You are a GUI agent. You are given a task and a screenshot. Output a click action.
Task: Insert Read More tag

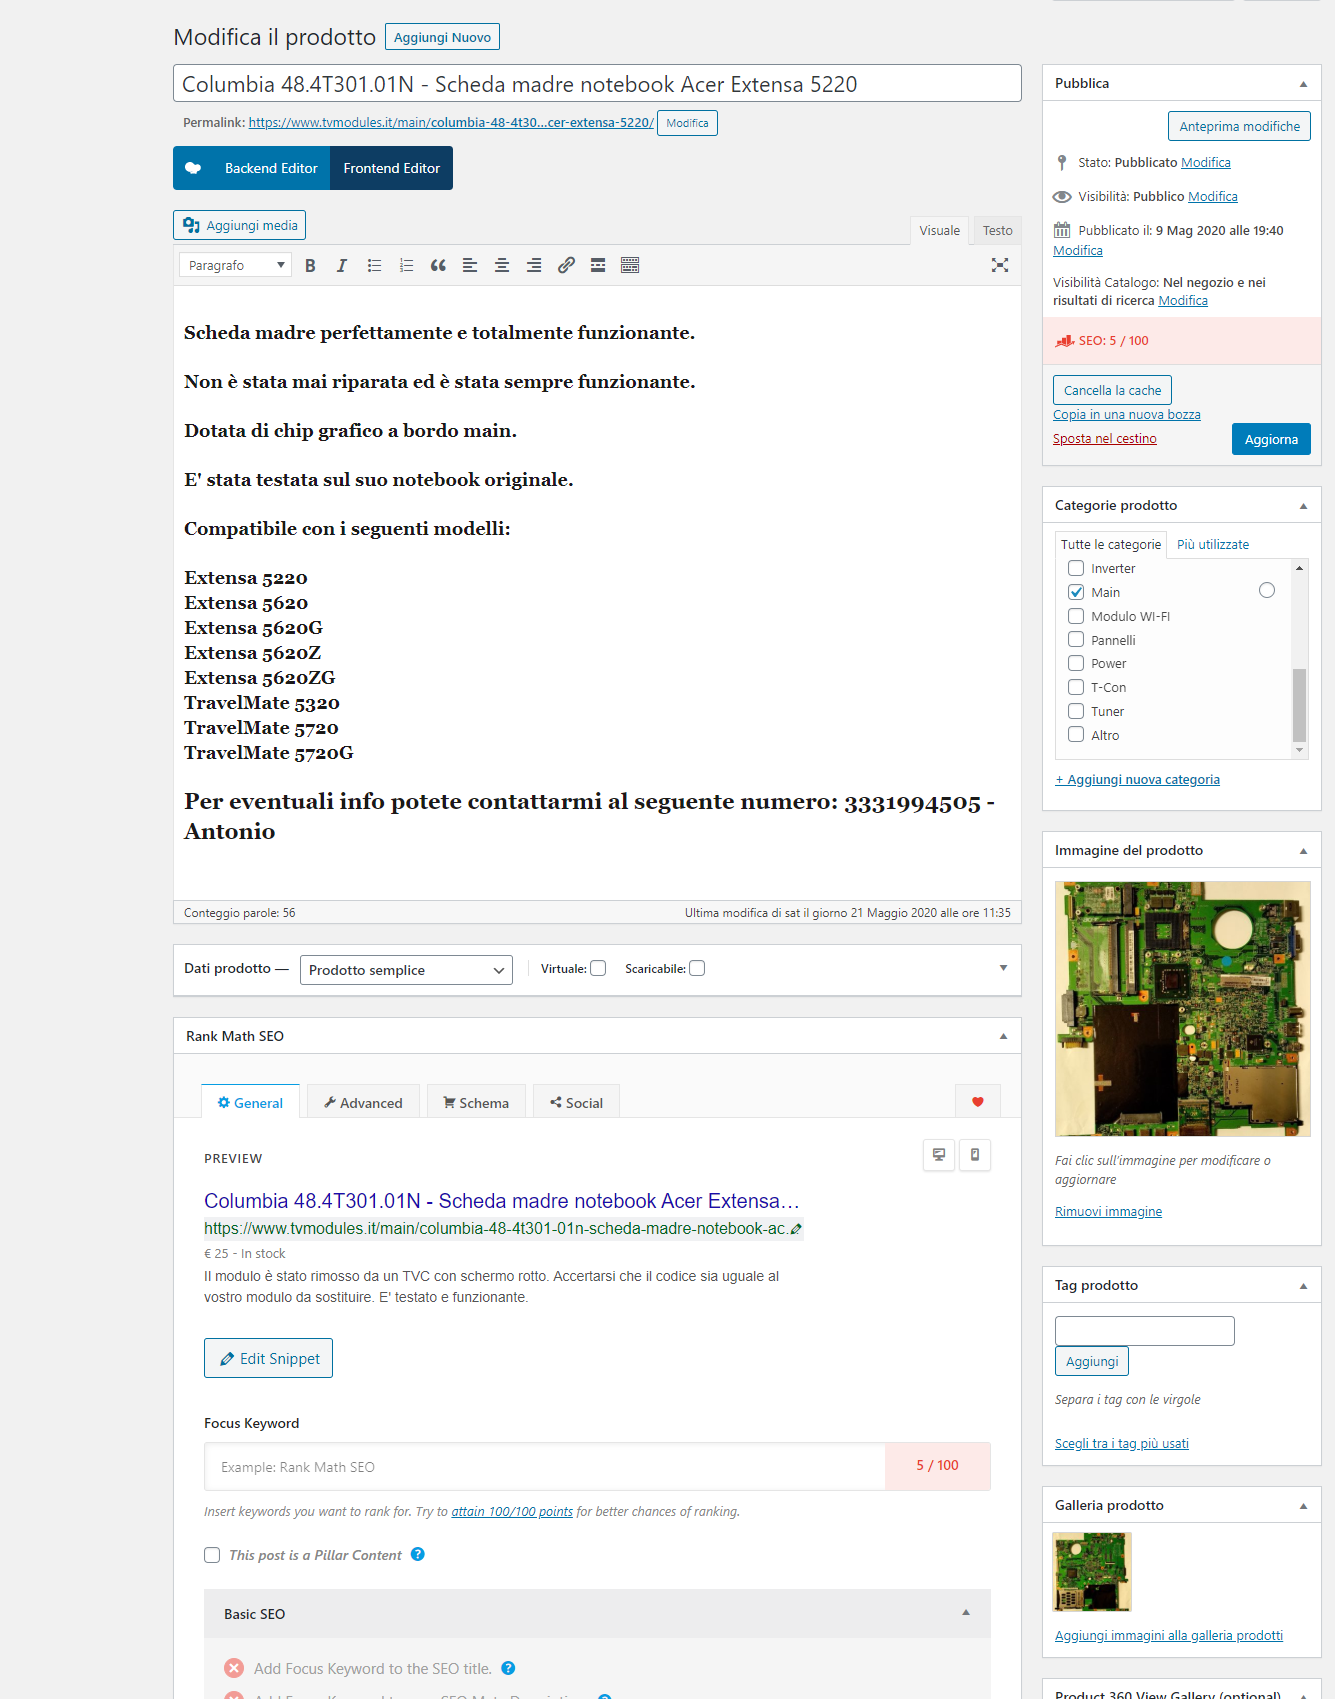click(598, 265)
